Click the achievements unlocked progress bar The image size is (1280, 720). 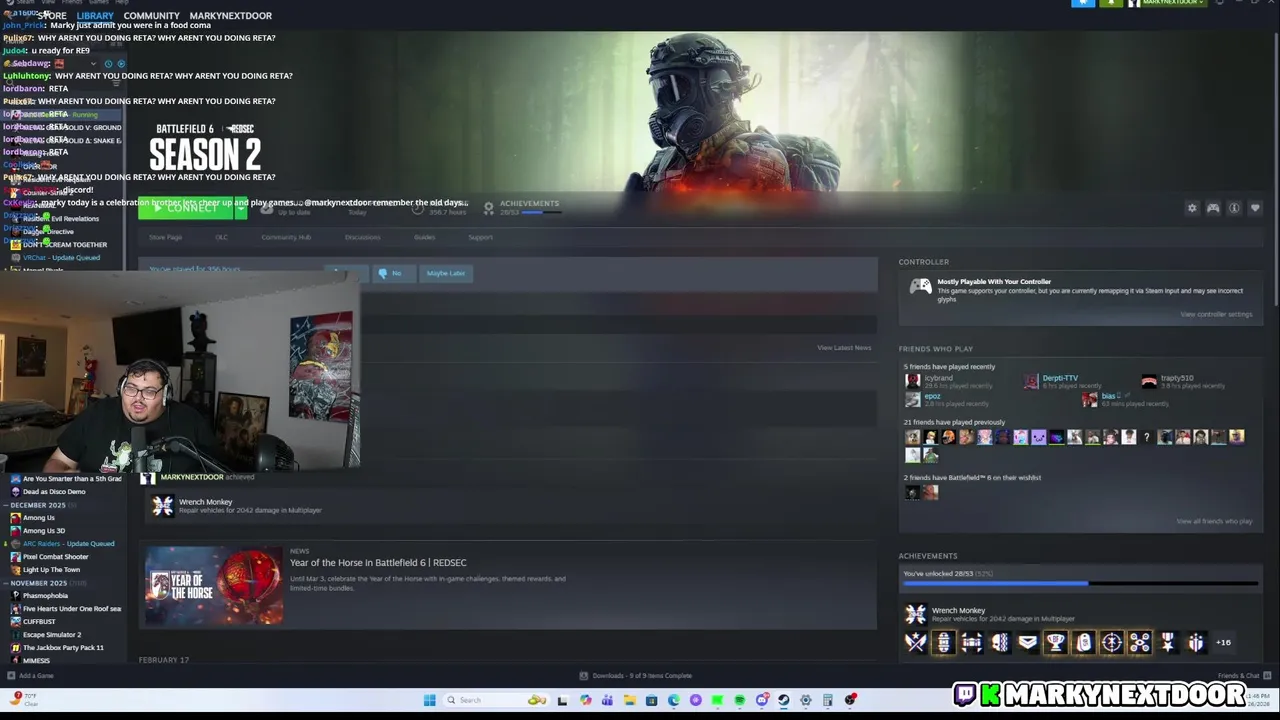click(x=1080, y=583)
